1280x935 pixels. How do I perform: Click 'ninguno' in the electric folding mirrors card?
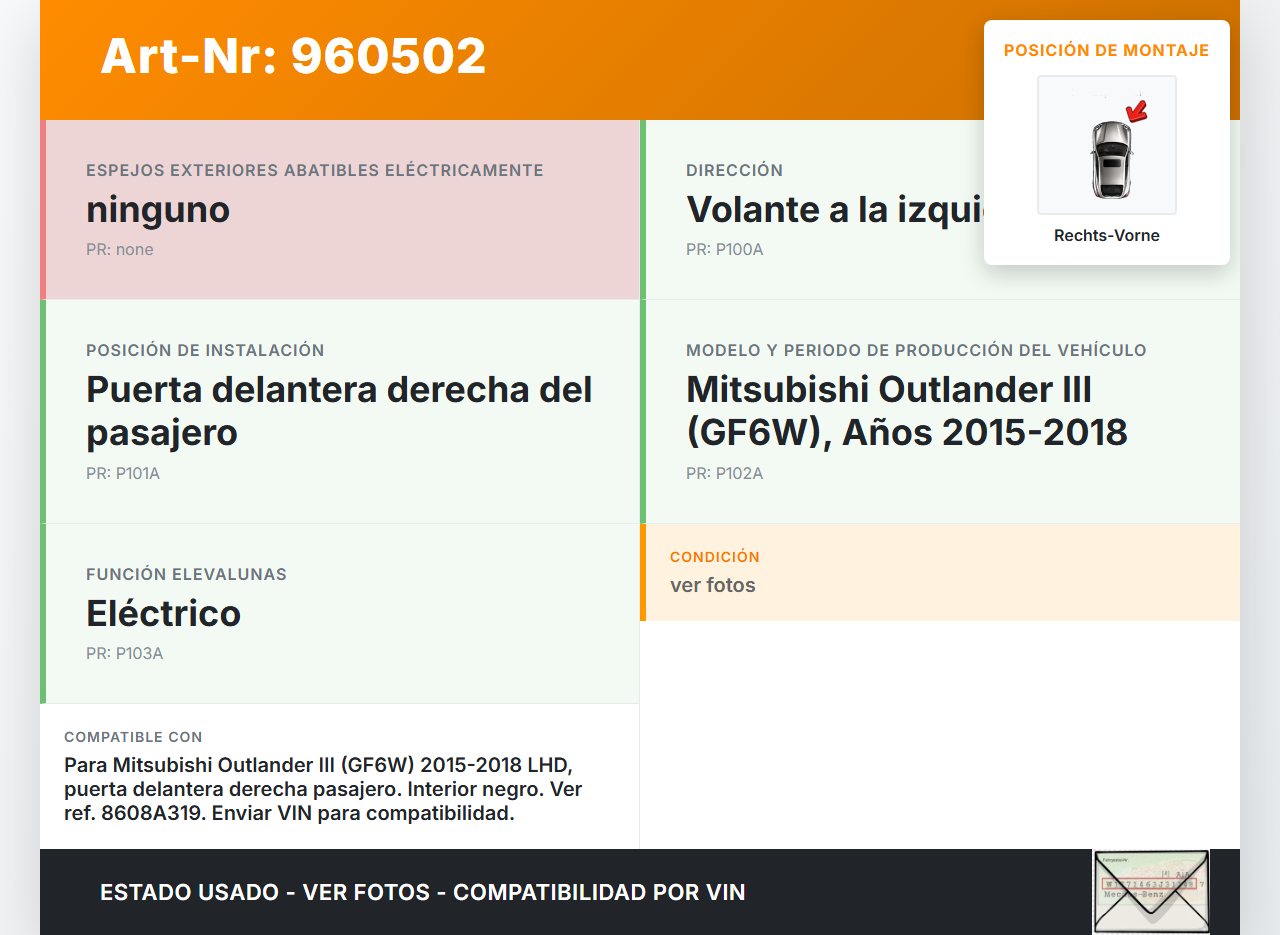(x=158, y=210)
